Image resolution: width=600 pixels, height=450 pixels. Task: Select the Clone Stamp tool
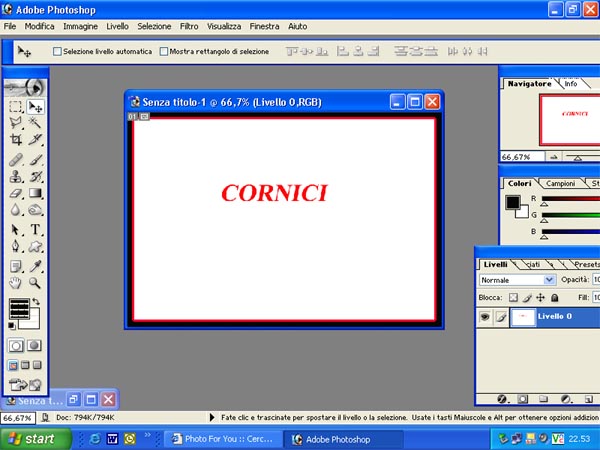(16, 176)
